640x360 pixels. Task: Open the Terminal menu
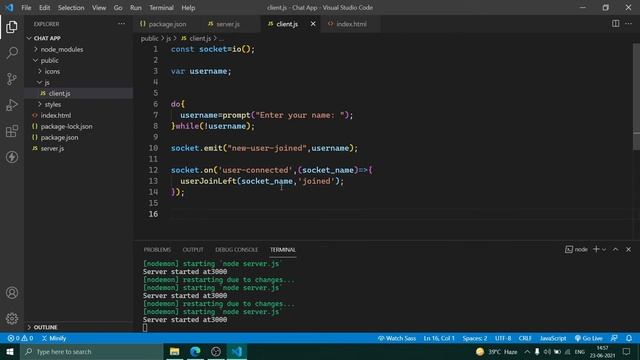point(161,7)
